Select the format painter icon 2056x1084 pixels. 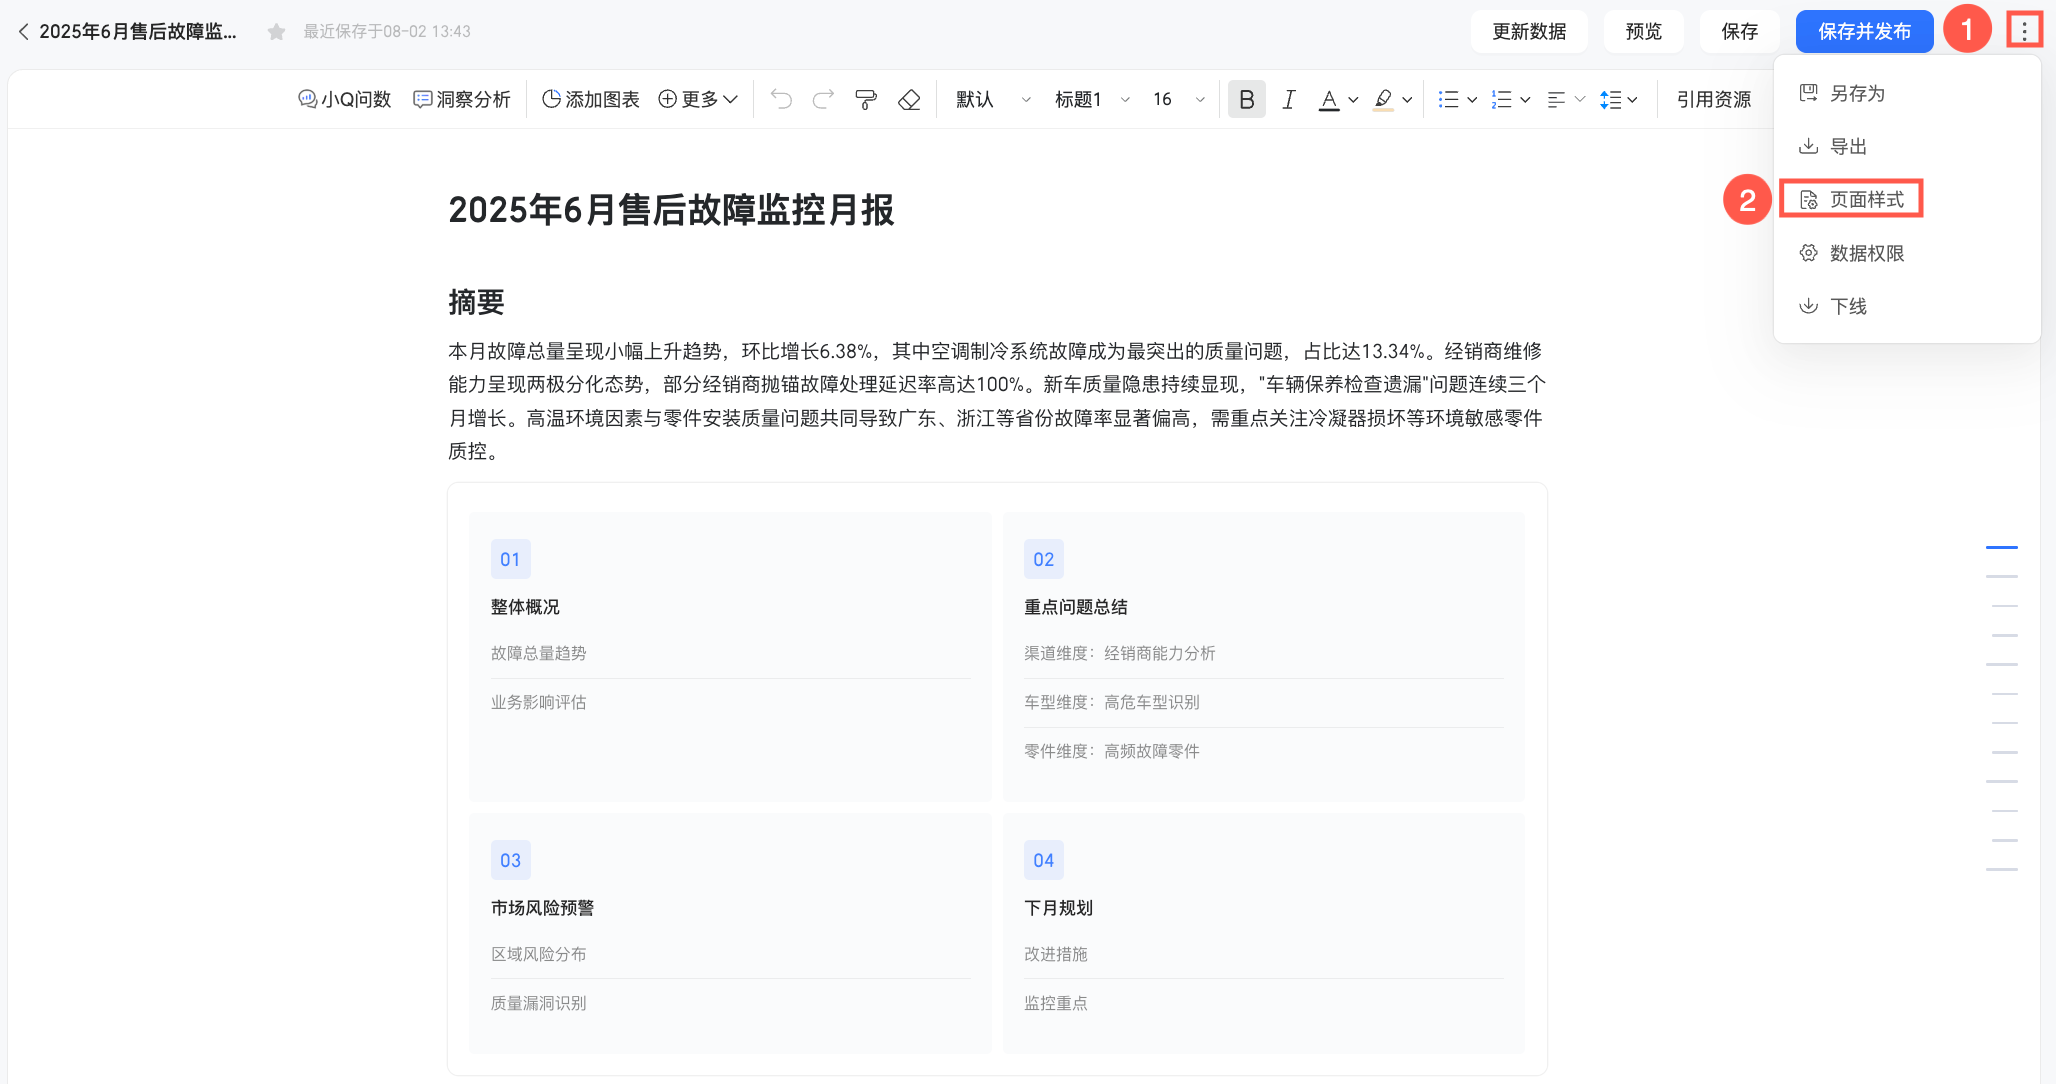(x=866, y=99)
